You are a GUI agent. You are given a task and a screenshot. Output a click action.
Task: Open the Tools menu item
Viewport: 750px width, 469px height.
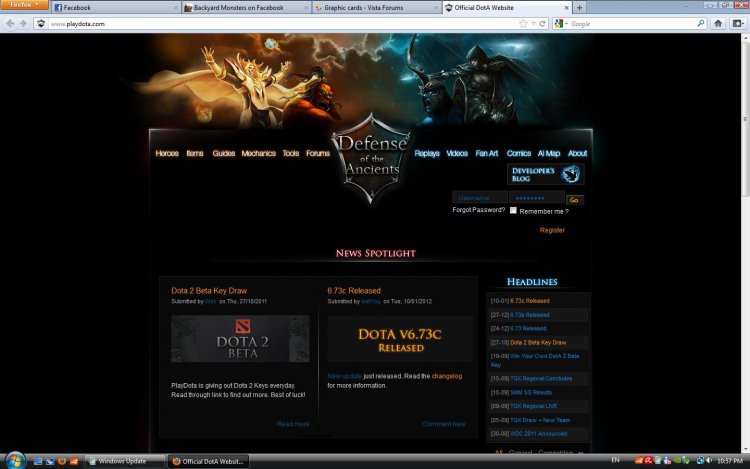(290, 153)
